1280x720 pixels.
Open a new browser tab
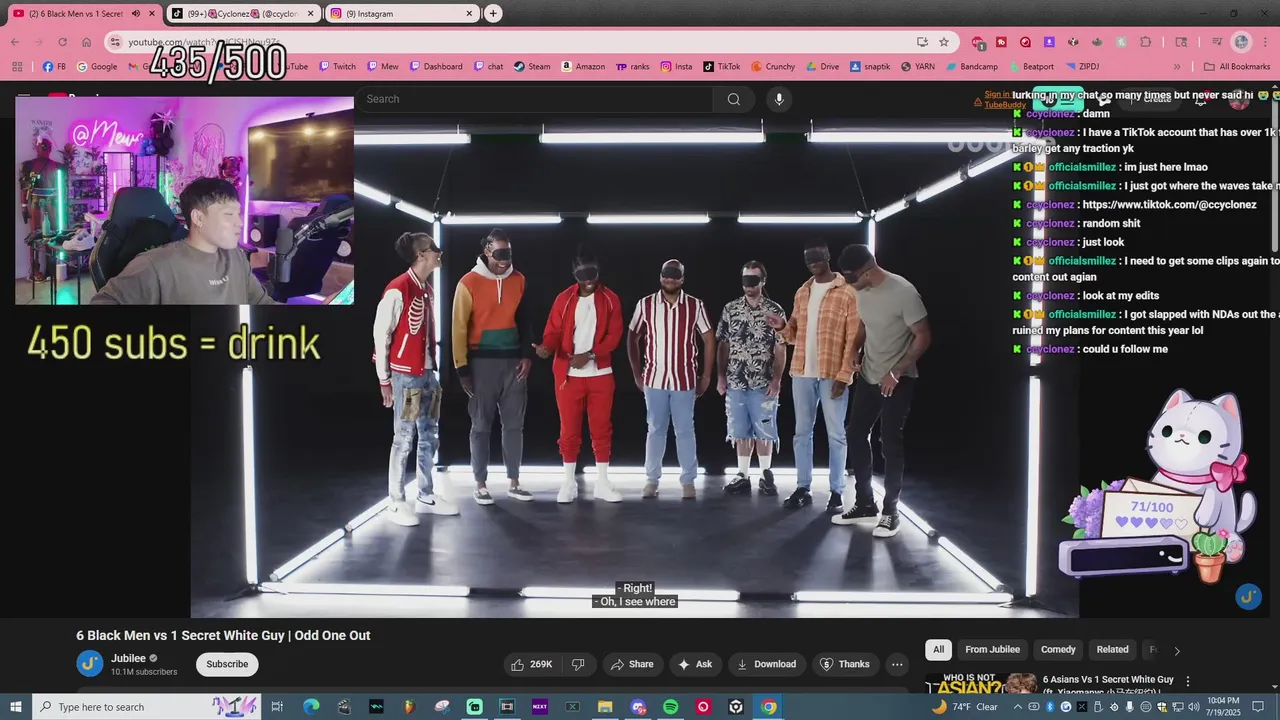493,14
